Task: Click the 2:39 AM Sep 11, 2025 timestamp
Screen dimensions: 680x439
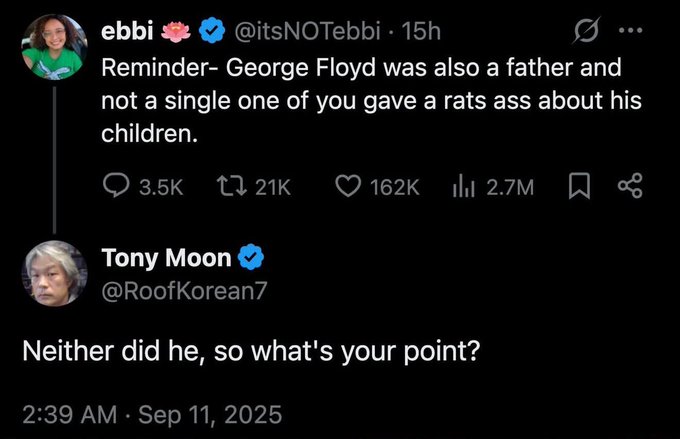Action: click(153, 412)
